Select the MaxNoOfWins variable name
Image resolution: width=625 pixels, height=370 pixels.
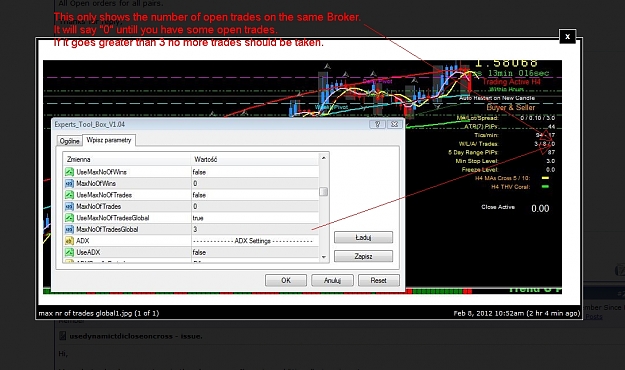96,183
